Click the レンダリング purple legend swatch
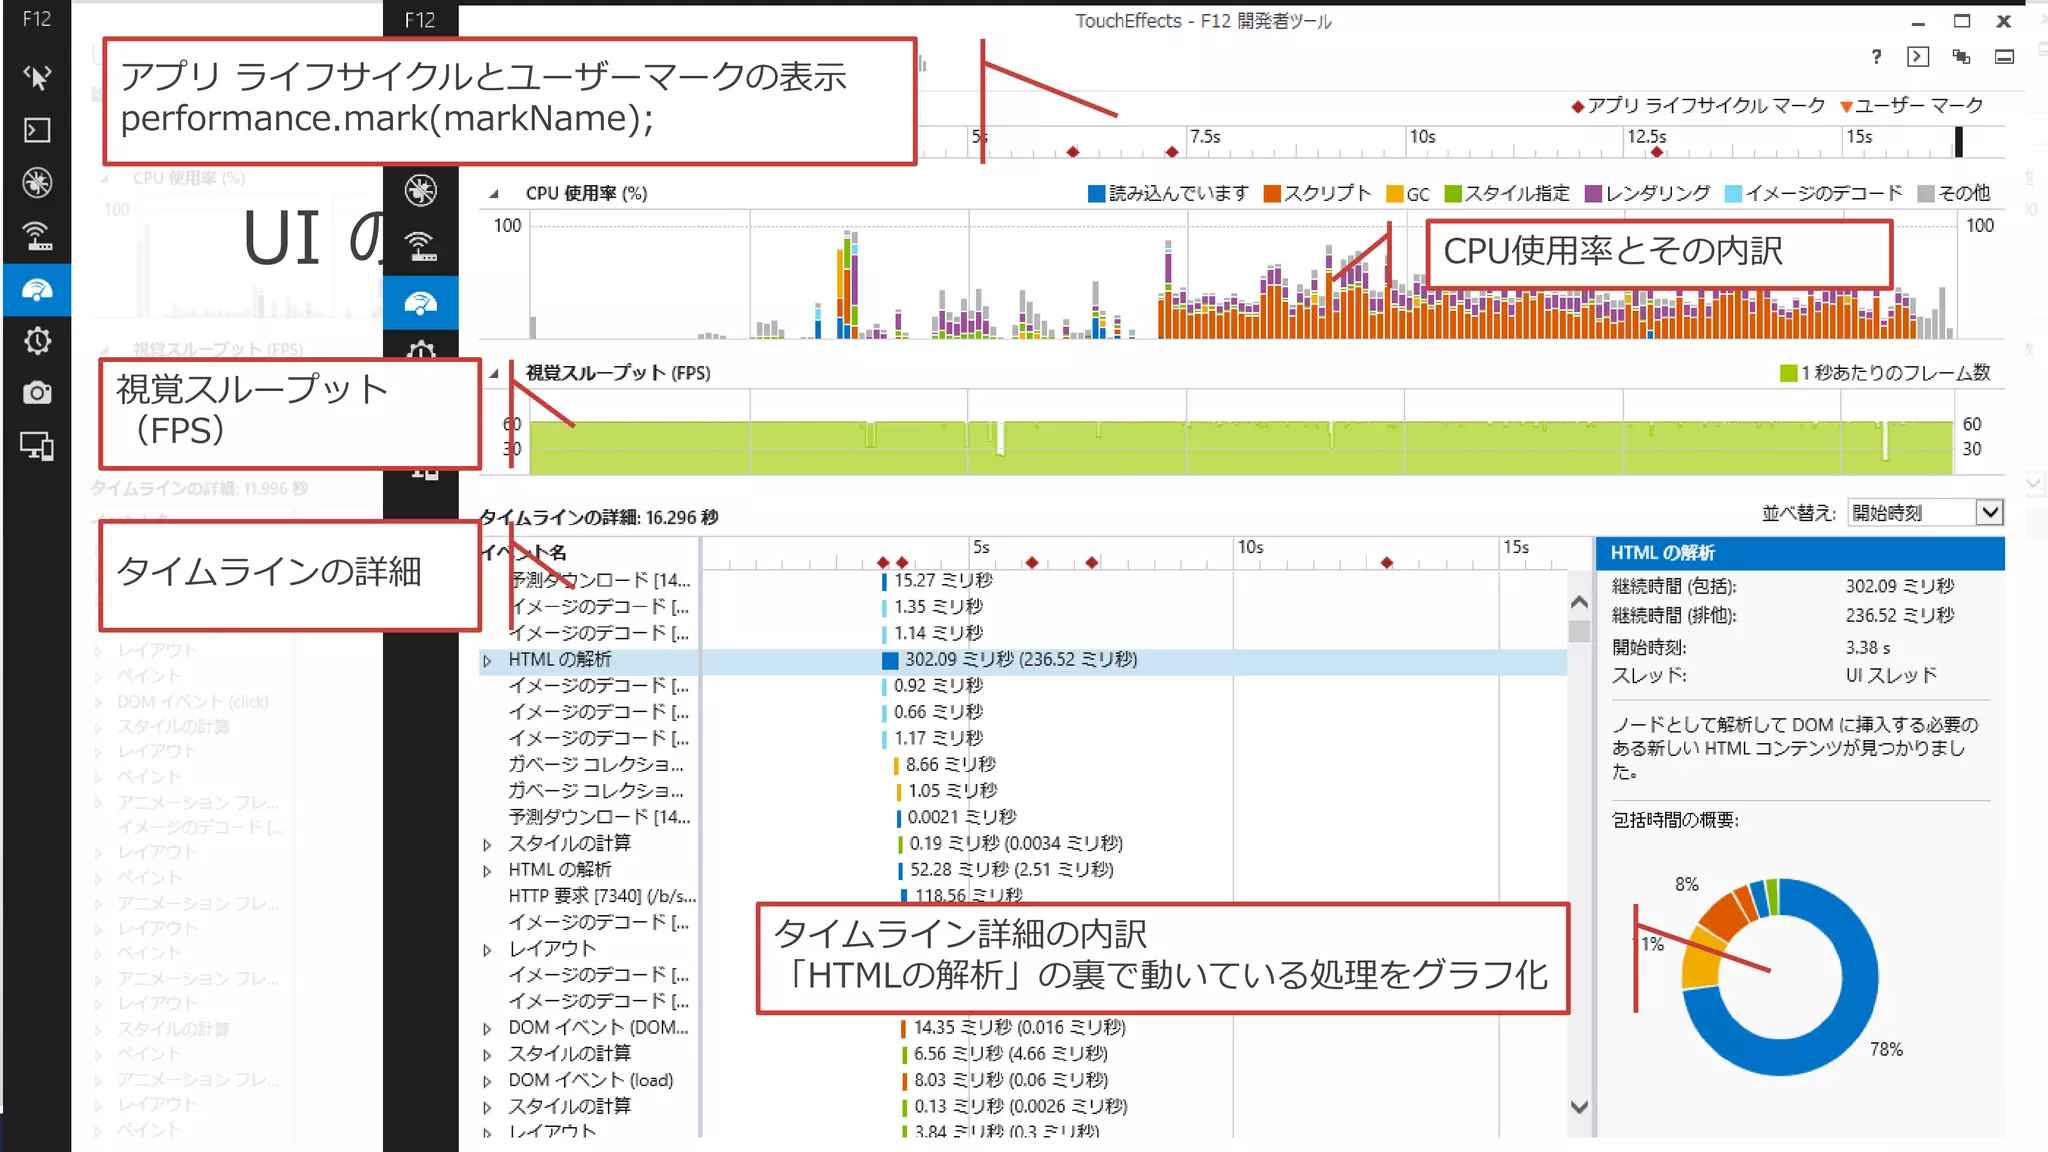 [x=1593, y=194]
